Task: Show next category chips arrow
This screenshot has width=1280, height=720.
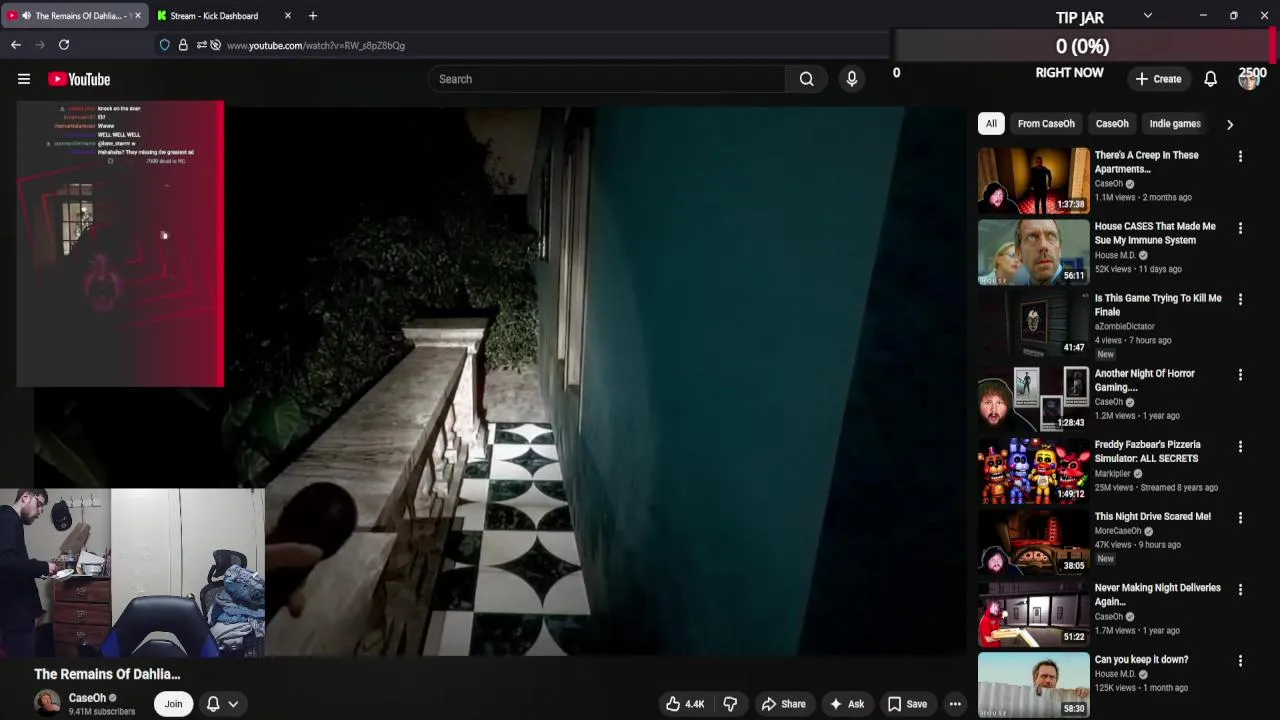Action: pos(1230,124)
